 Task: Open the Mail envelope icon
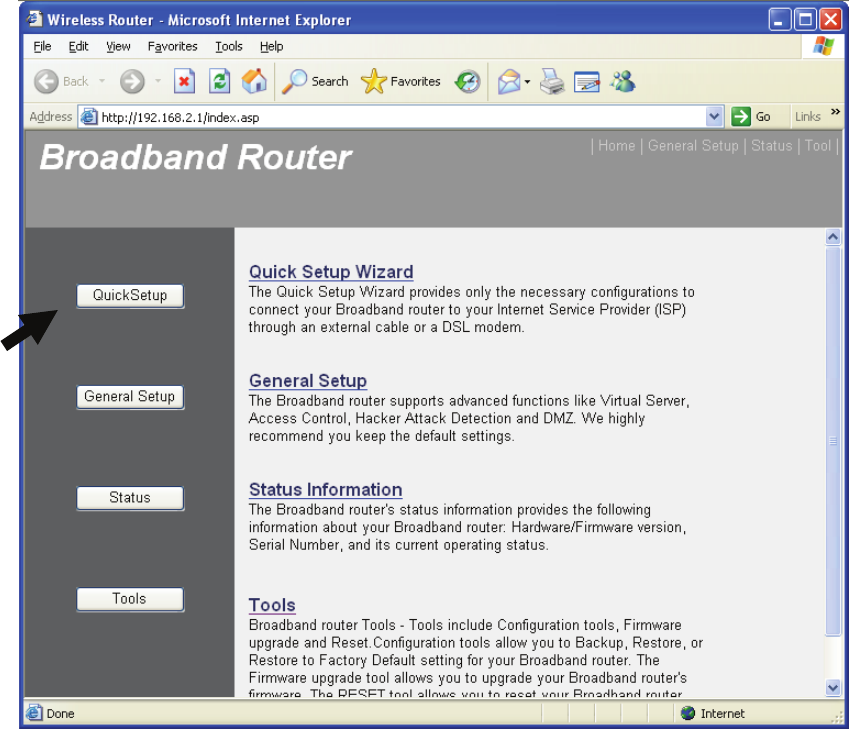509,82
